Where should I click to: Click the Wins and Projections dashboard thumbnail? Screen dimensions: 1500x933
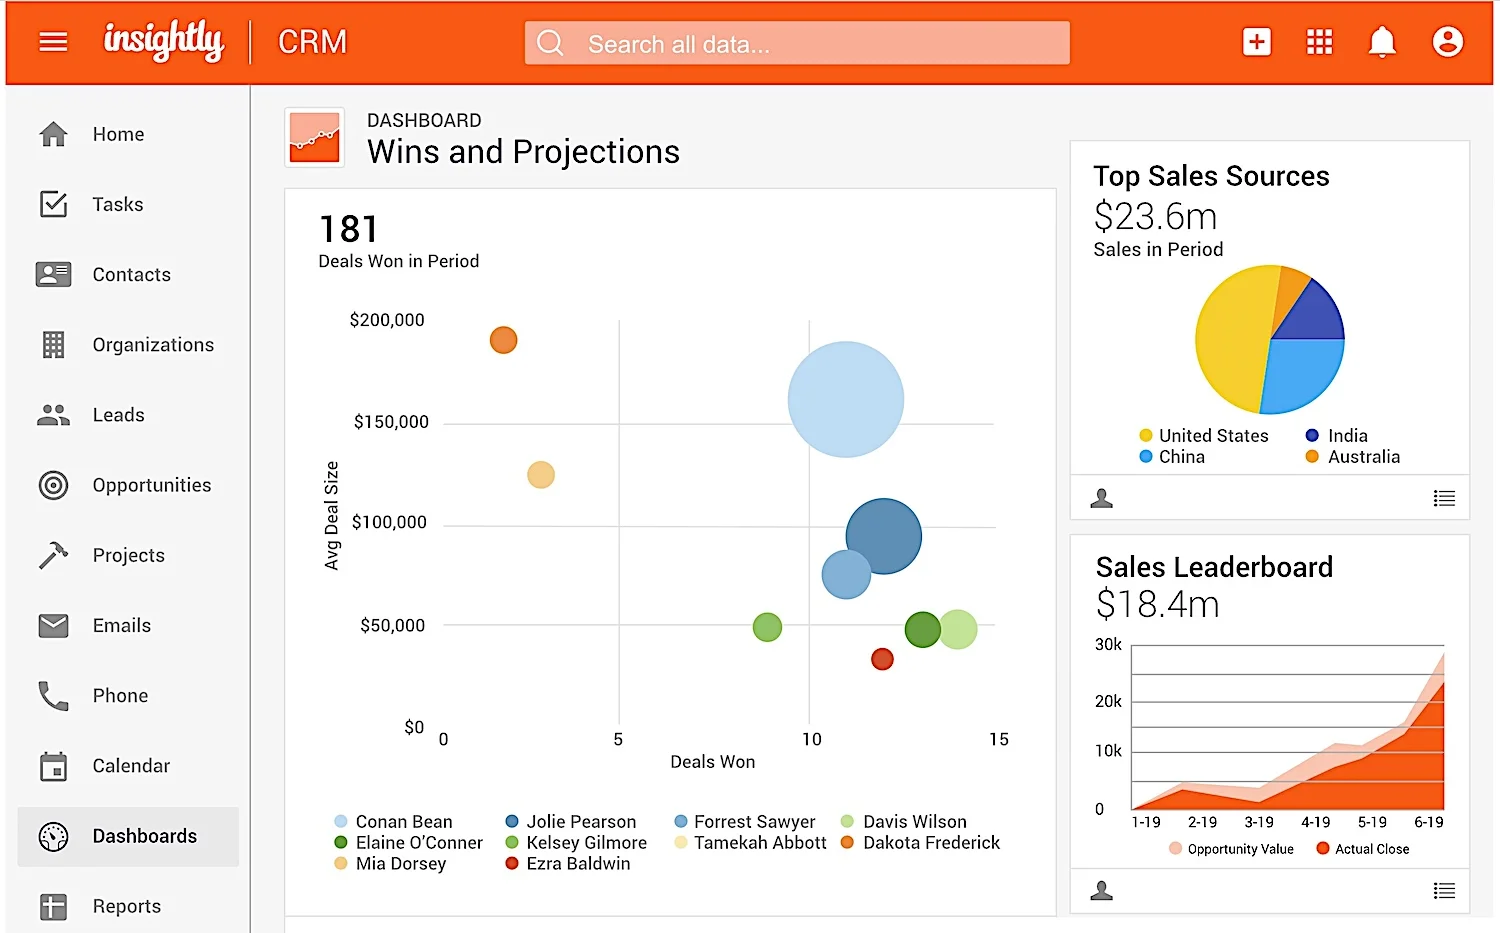pyautogui.click(x=315, y=137)
